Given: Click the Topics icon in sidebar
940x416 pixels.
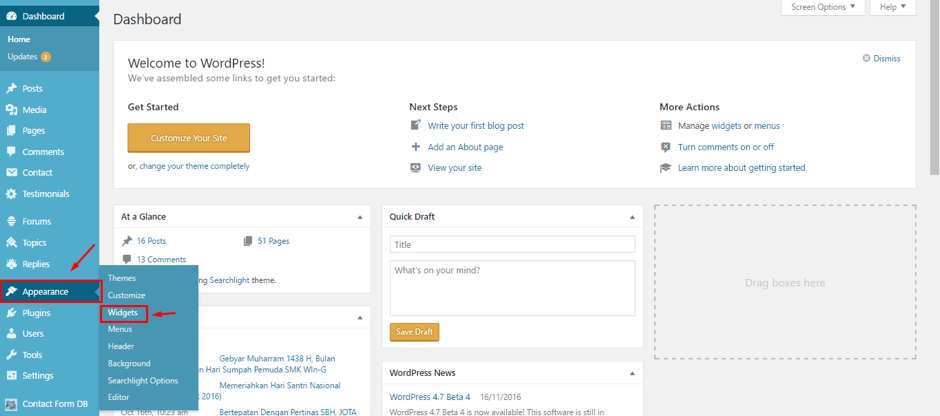Looking at the screenshot, I should 11,243.
